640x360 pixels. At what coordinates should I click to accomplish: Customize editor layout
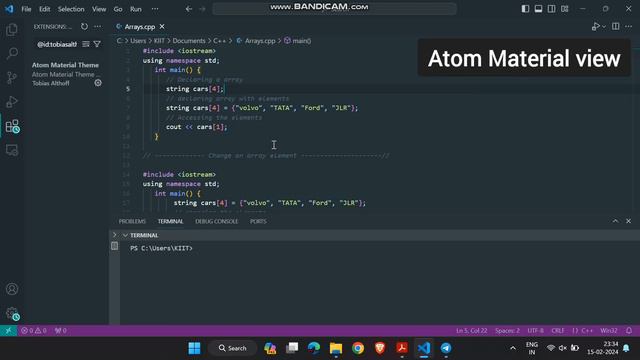pos(564,9)
